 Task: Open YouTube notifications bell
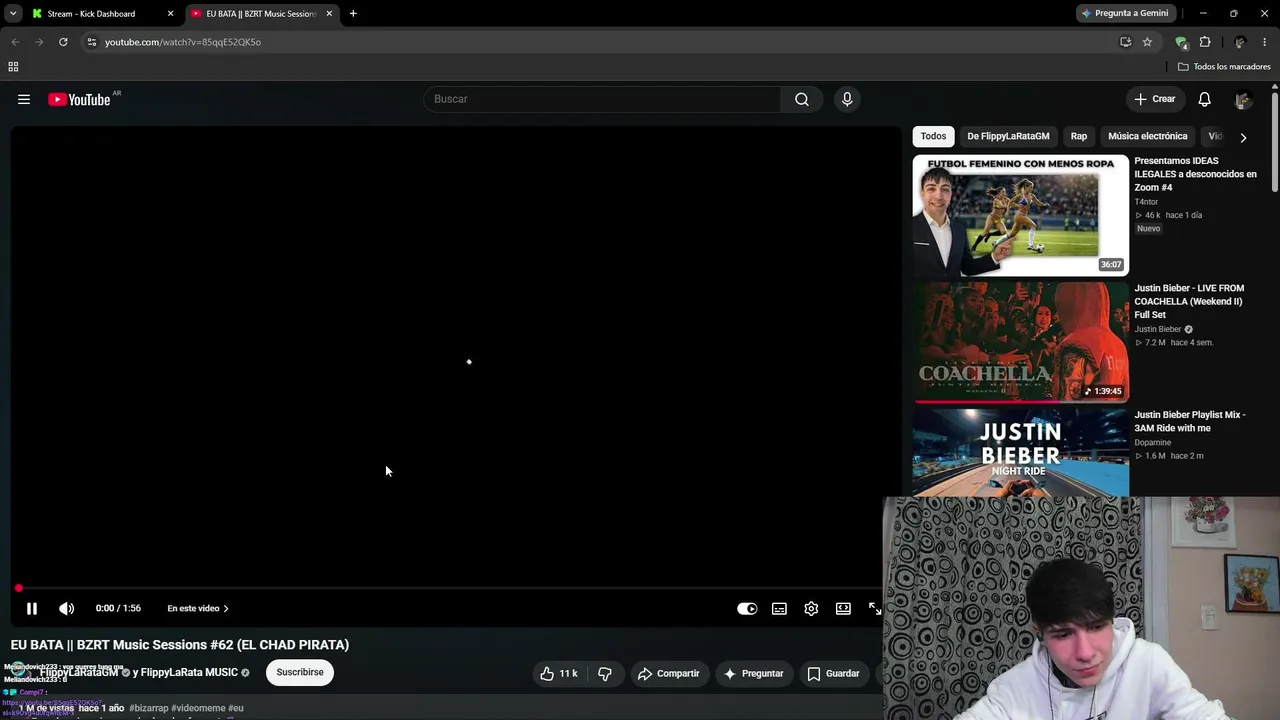pos(1205,99)
